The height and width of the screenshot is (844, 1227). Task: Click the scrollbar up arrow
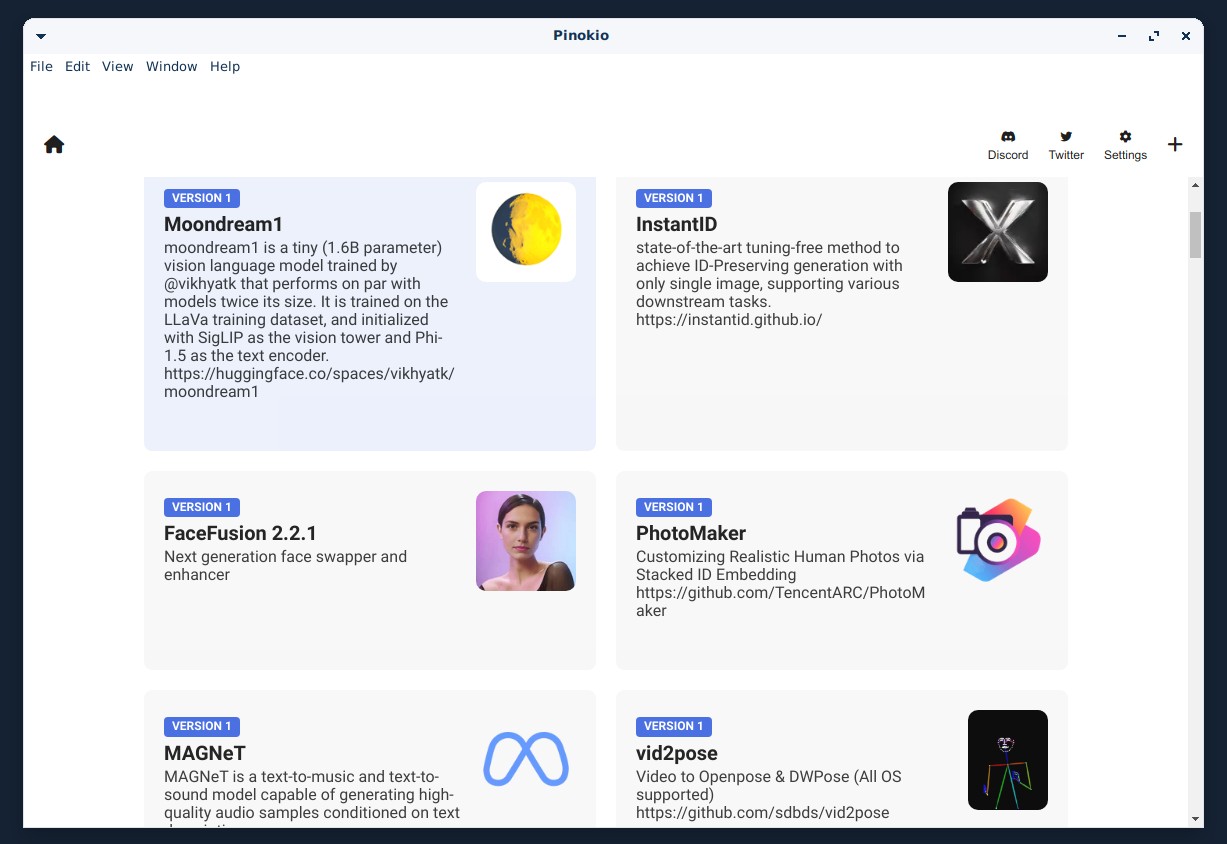[1195, 185]
